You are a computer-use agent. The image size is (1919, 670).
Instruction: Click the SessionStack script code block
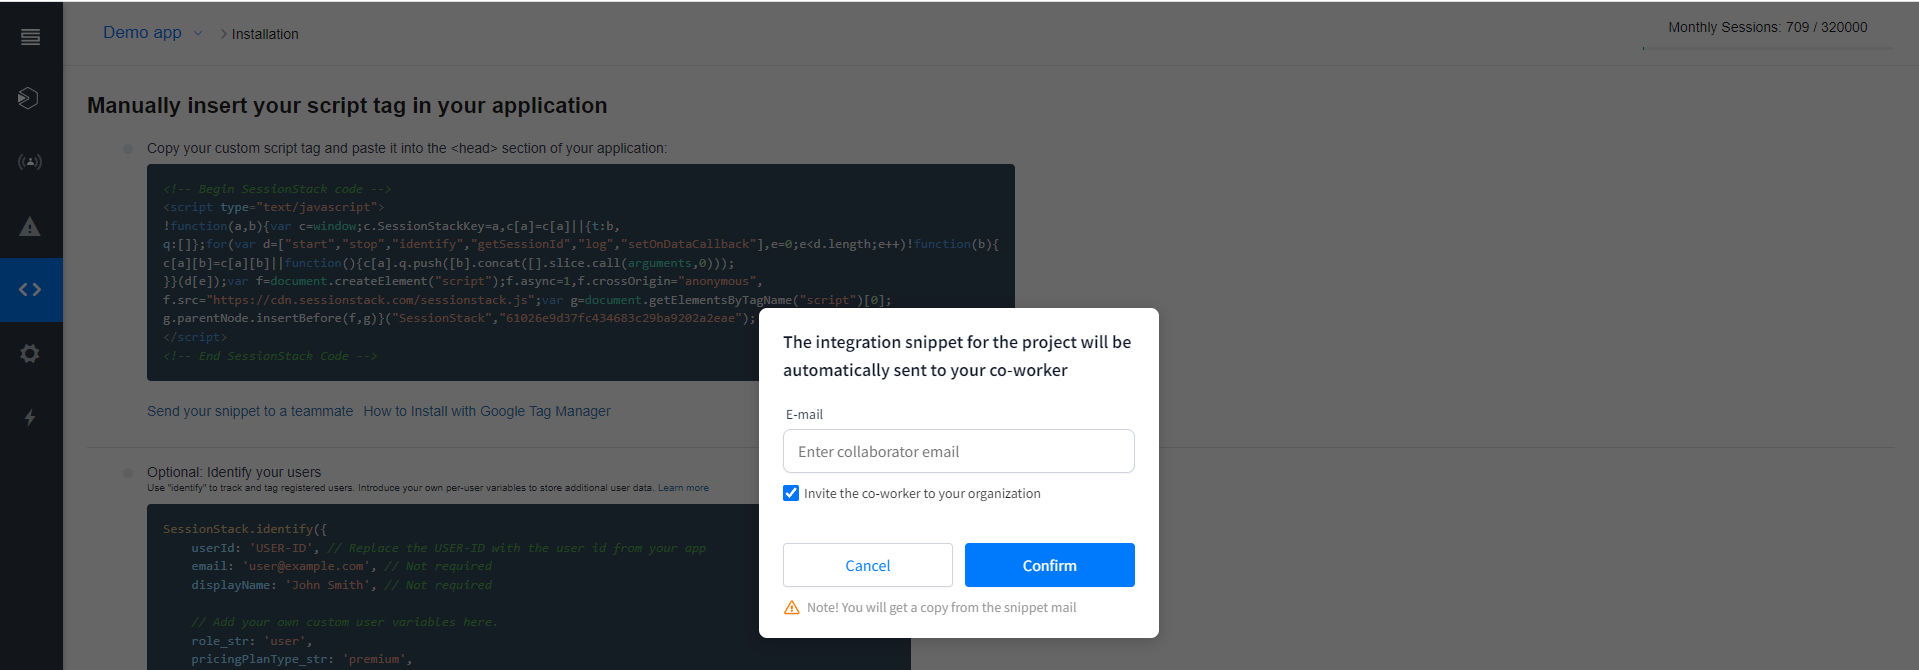click(x=580, y=272)
